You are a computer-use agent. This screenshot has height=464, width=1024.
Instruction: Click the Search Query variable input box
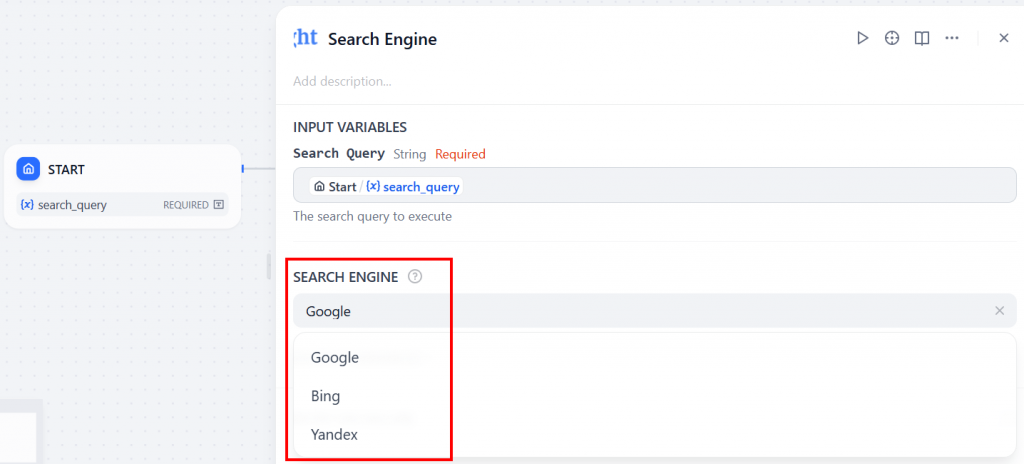(700, 186)
